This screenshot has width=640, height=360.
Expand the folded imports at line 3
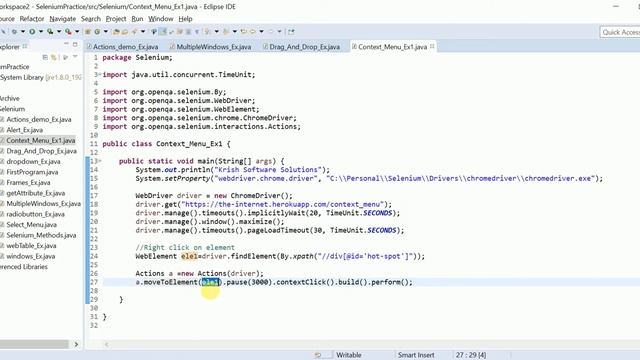click(100, 75)
